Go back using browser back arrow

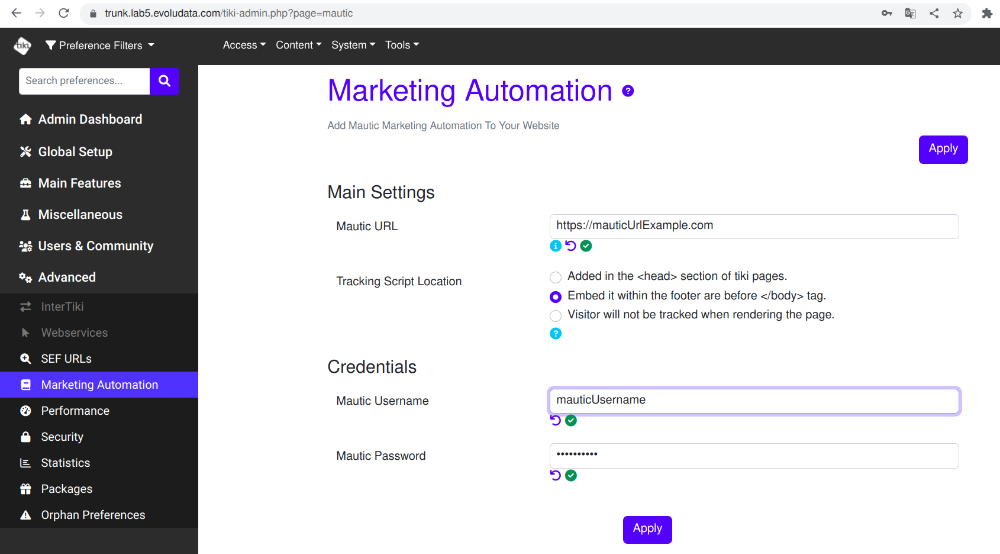(x=16, y=13)
